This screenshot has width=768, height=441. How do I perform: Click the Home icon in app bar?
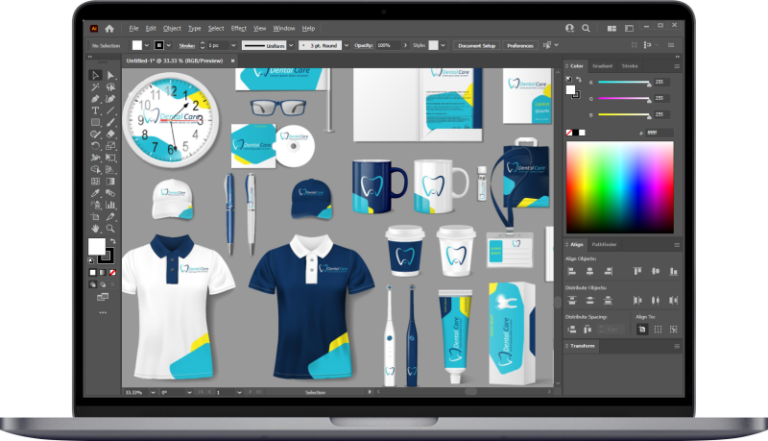click(109, 28)
